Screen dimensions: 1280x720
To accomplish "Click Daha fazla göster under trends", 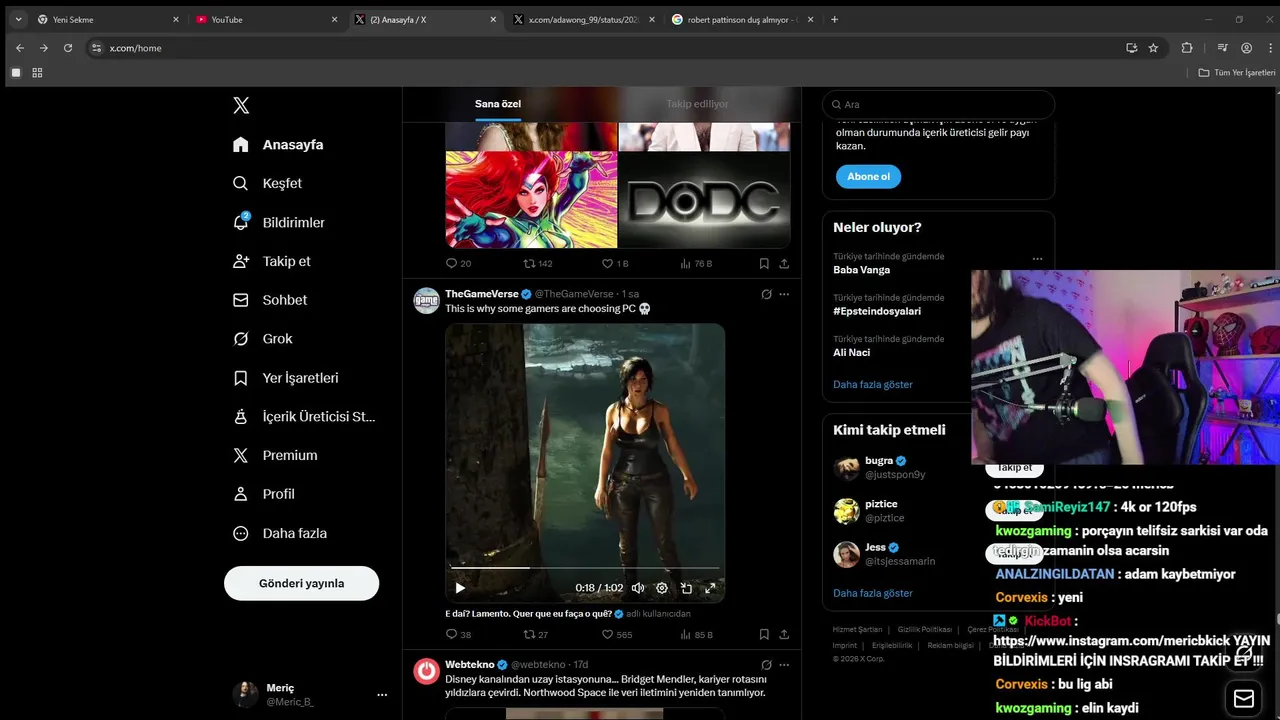I will pos(873,384).
